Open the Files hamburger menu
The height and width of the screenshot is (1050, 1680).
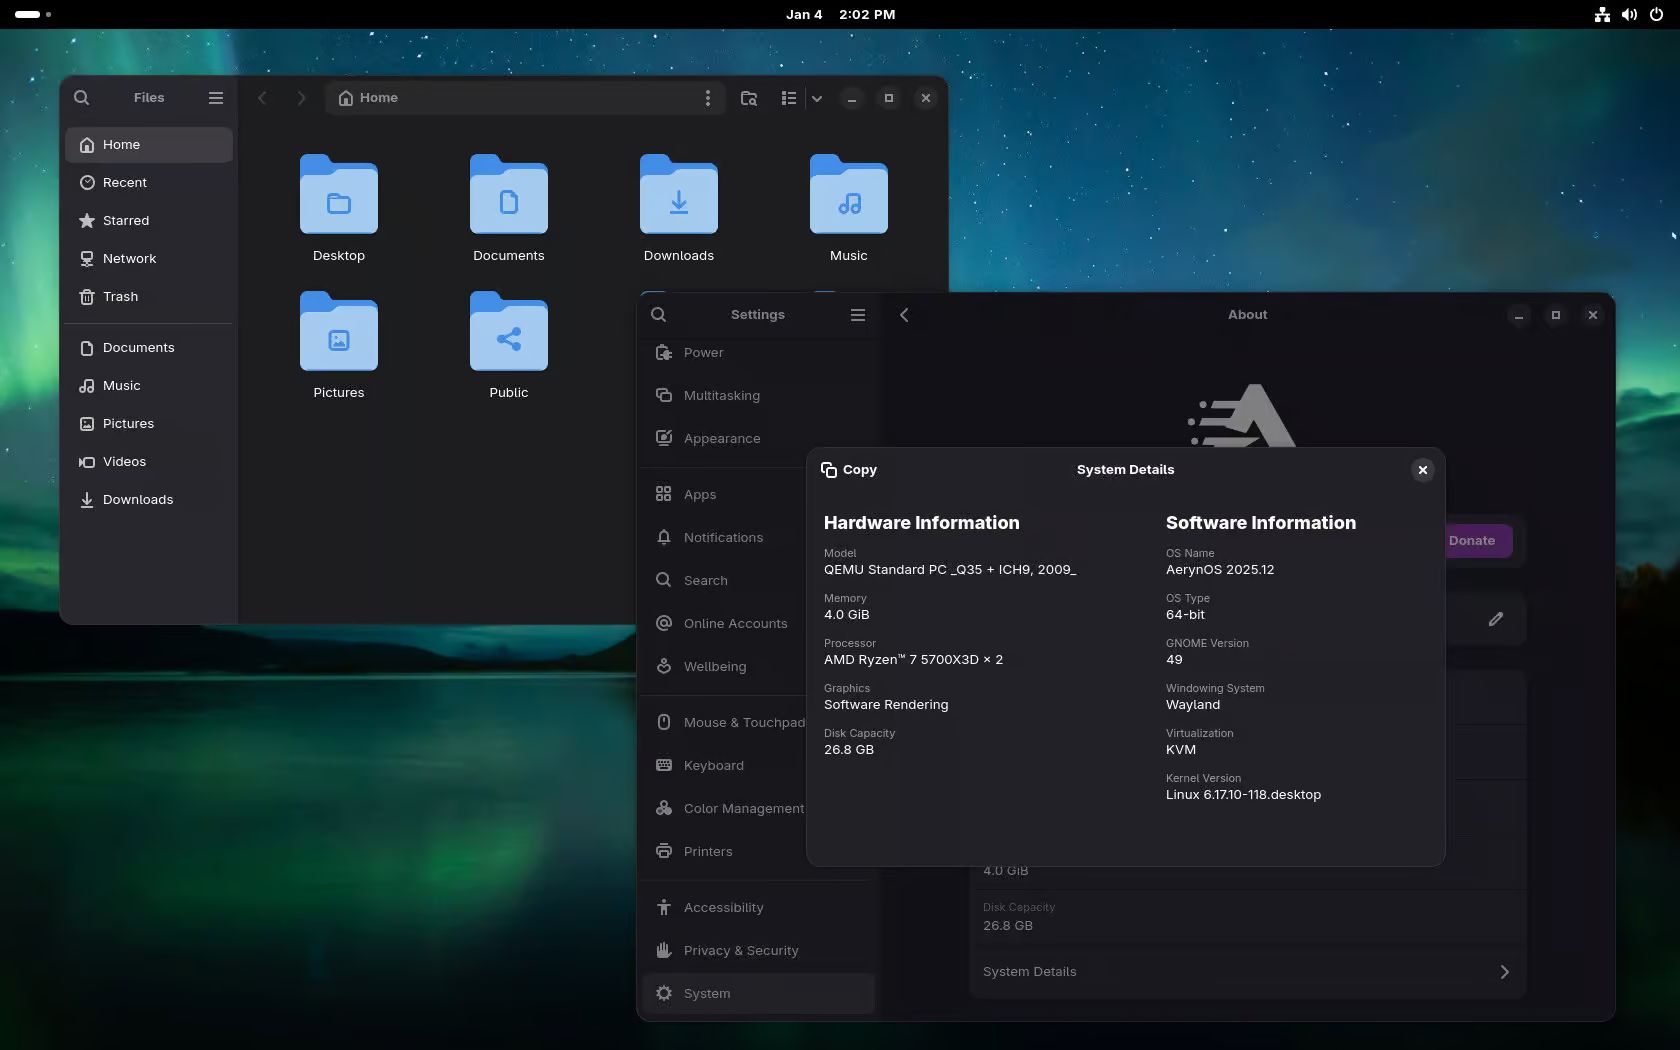pos(216,98)
